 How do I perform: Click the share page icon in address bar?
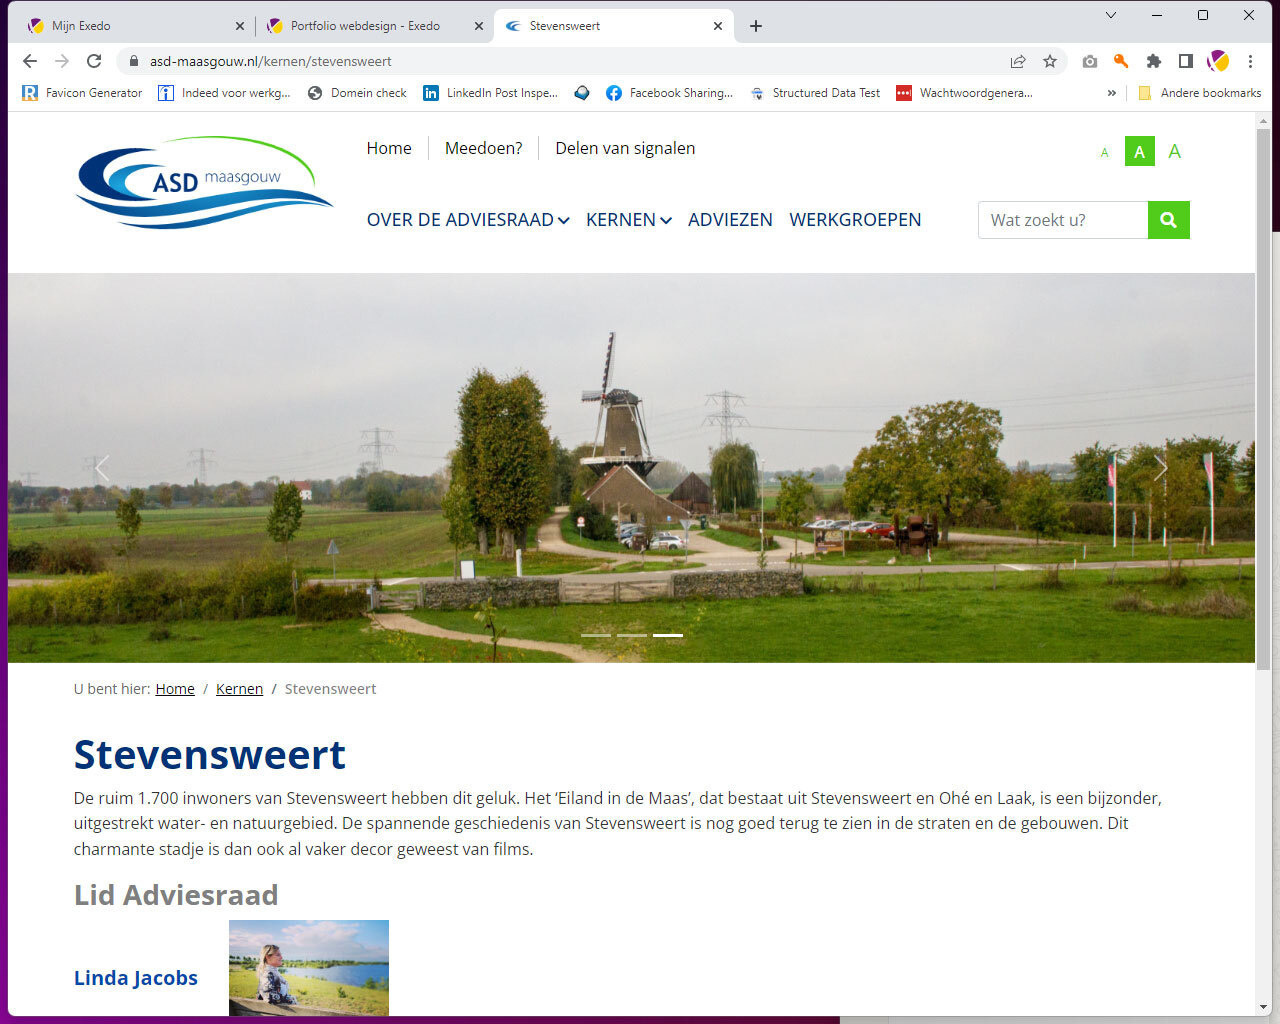(x=1018, y=61)
